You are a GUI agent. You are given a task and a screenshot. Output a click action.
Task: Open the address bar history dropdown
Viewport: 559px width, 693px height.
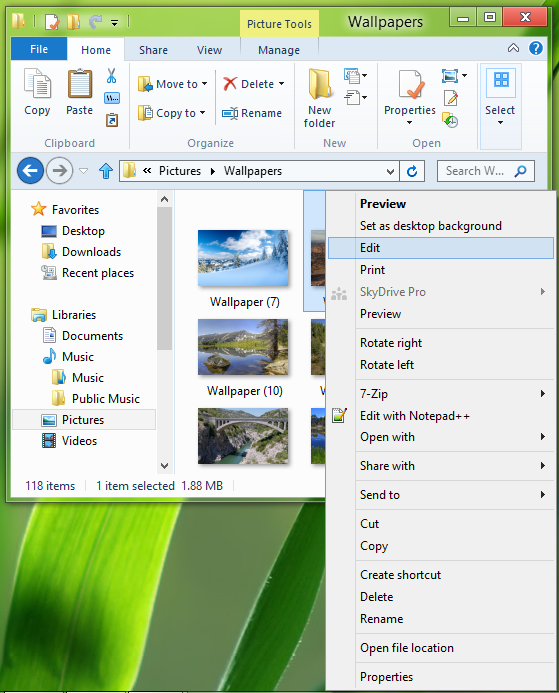point(390,171)
